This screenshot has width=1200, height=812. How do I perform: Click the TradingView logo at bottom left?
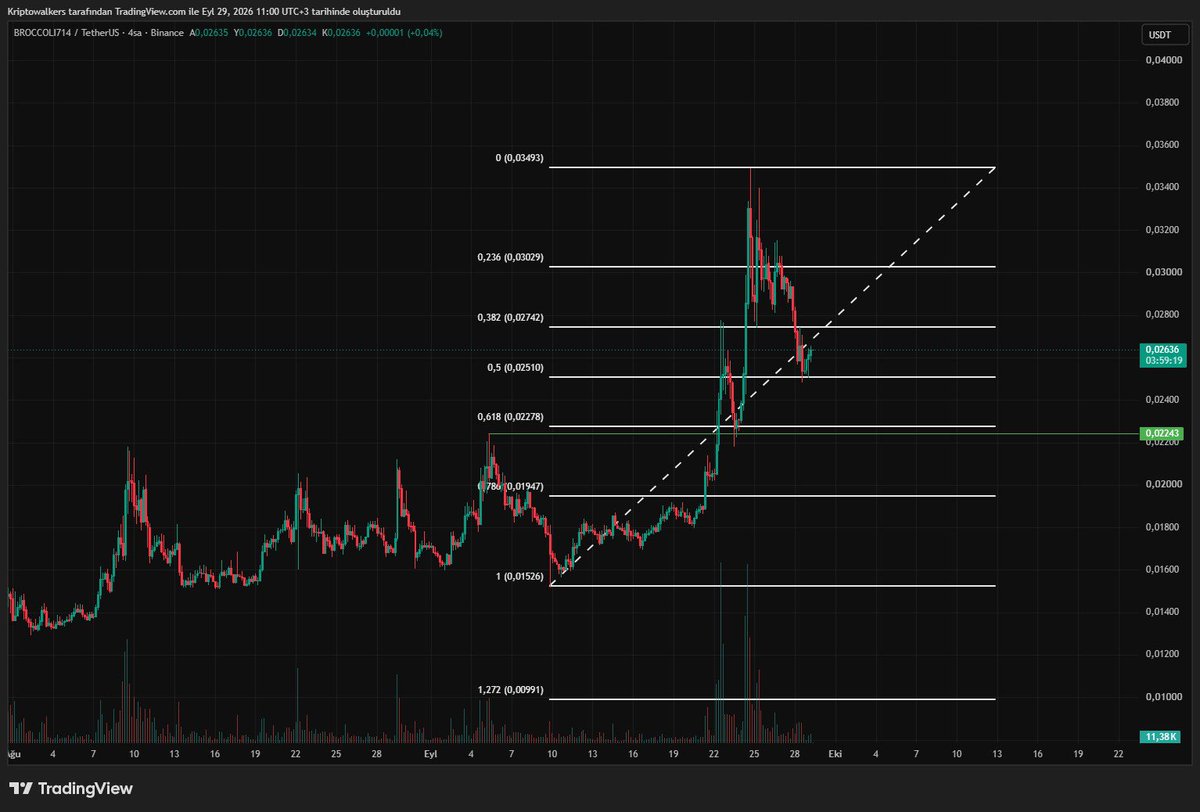(71, 788)
